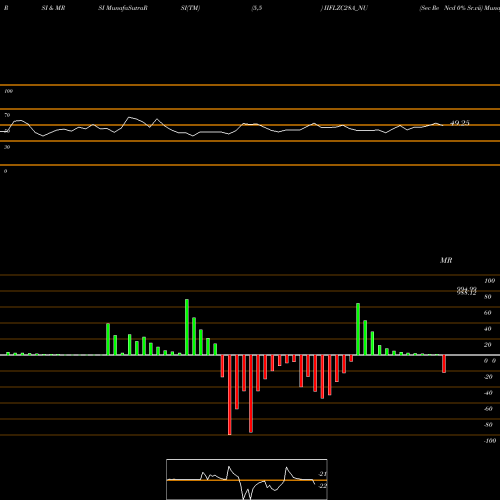Click the MR axis label 60
The width and height of the screenshot is (500, 500).
click(x=488, y=313)
